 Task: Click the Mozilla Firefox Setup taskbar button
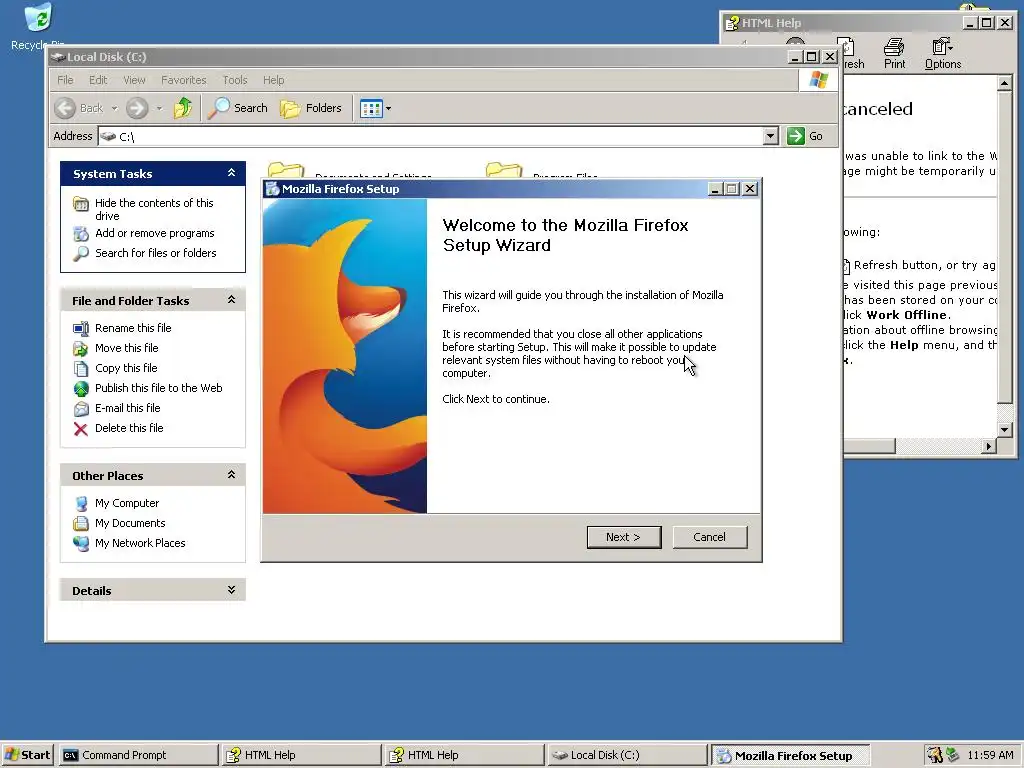coord(790,755)
